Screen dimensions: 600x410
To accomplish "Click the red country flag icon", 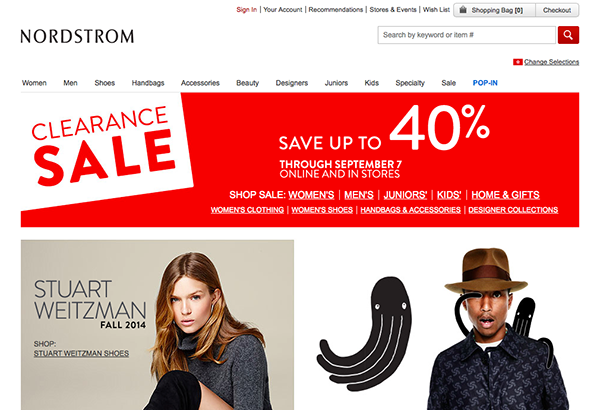I will tap(518, 62).
